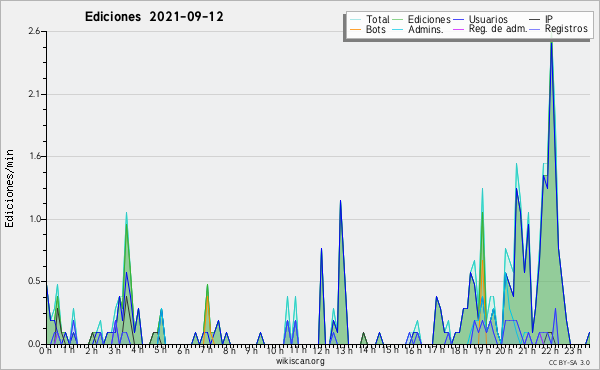Click the chart title 'Ediciones 2021-09-12'

pos(154,17)
